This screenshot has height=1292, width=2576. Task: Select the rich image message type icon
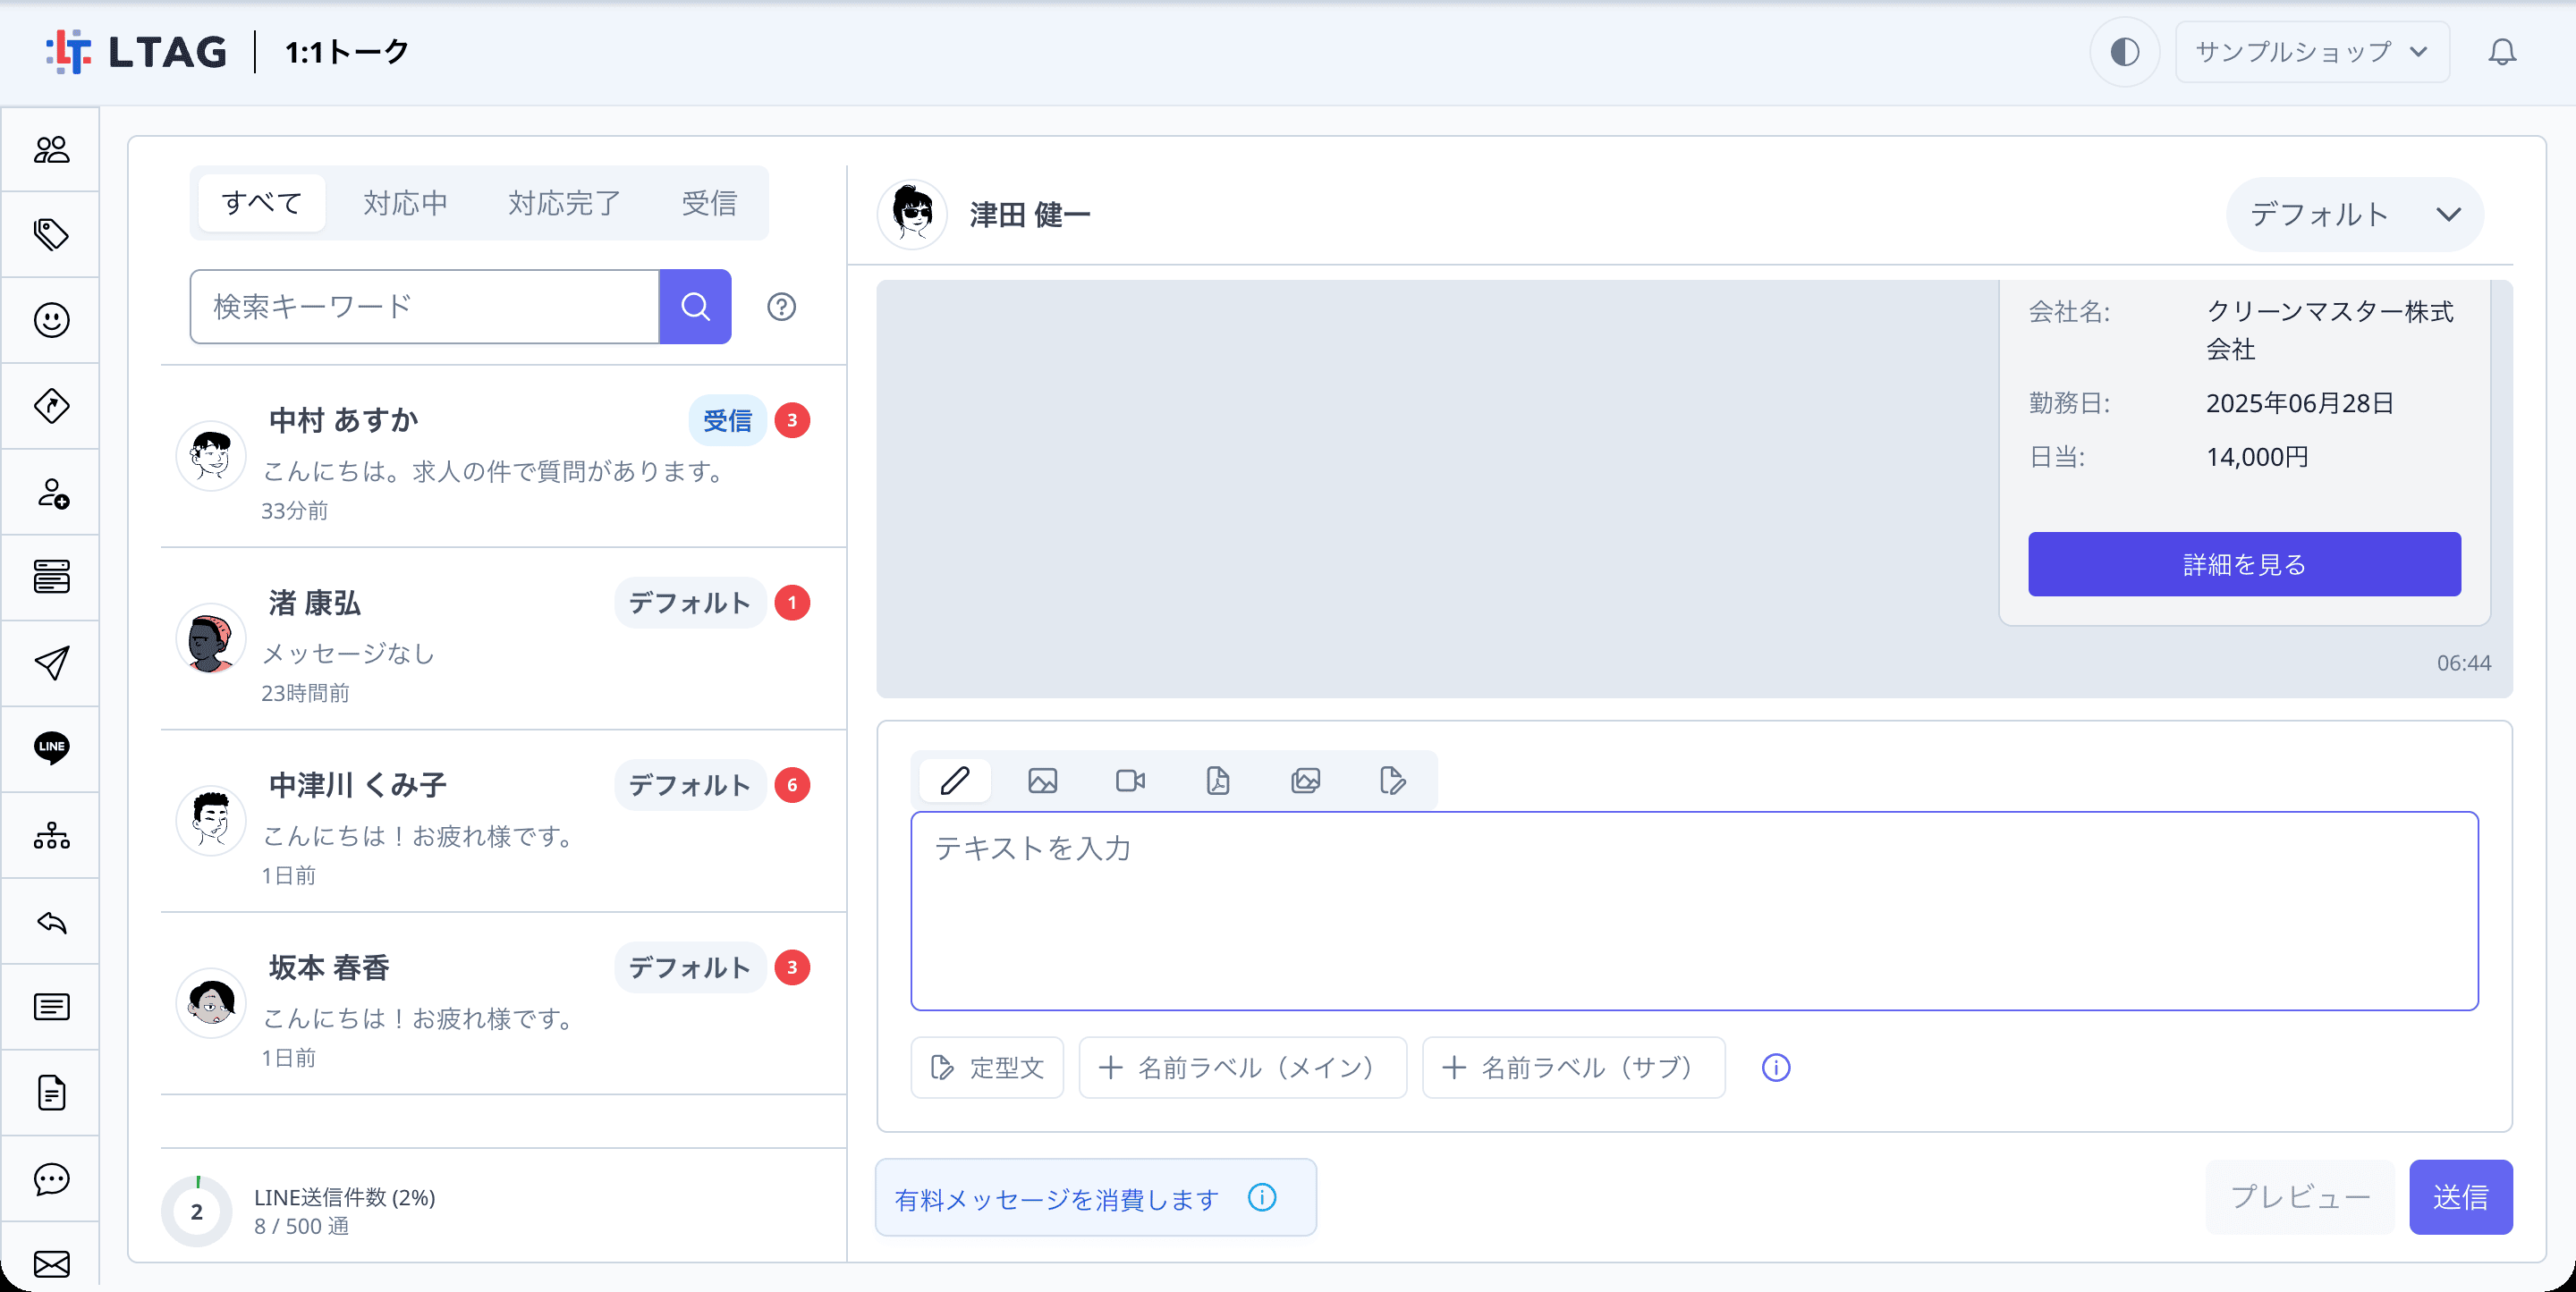coord(1305,780)
